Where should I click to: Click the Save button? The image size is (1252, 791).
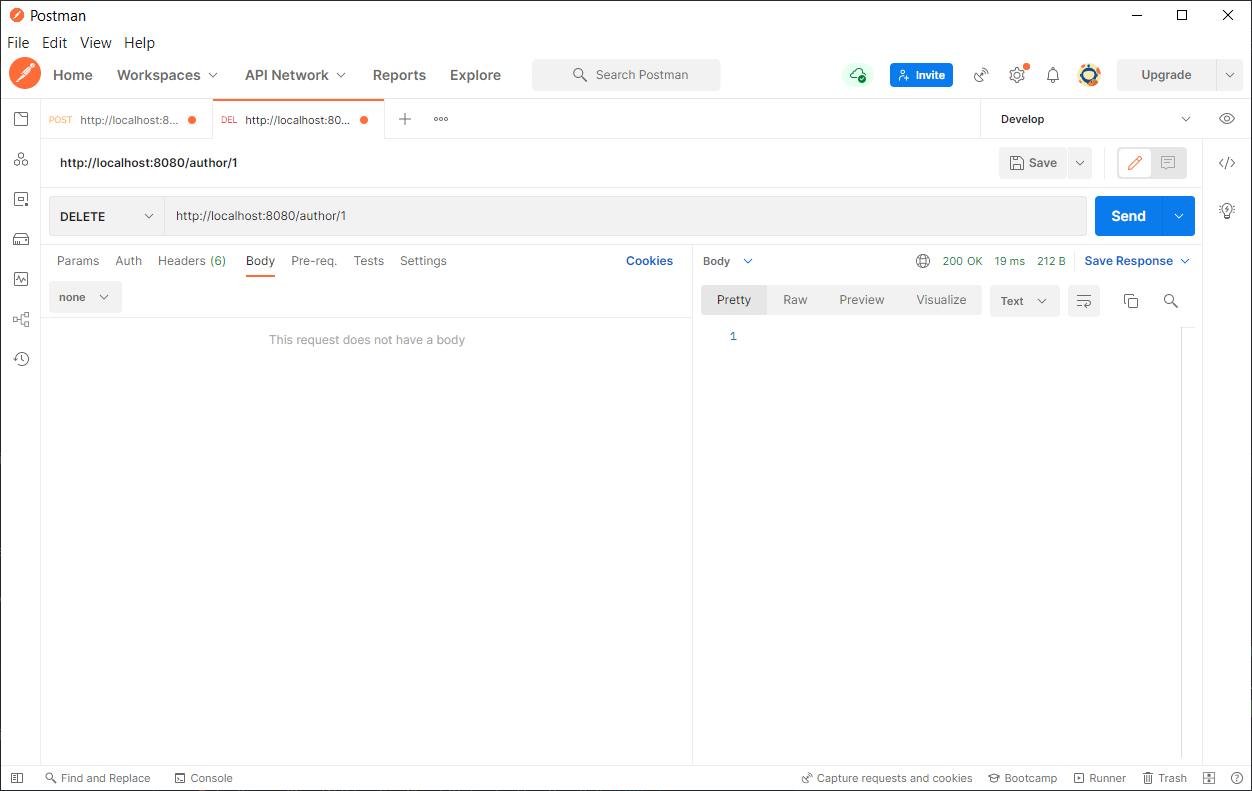point(1033,163)
